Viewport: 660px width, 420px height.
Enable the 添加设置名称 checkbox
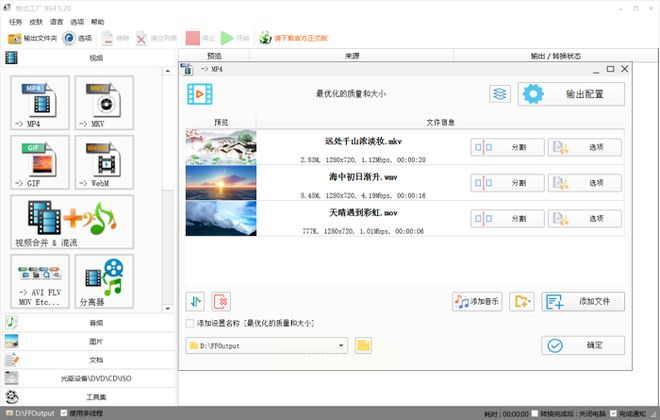point(191,323)
